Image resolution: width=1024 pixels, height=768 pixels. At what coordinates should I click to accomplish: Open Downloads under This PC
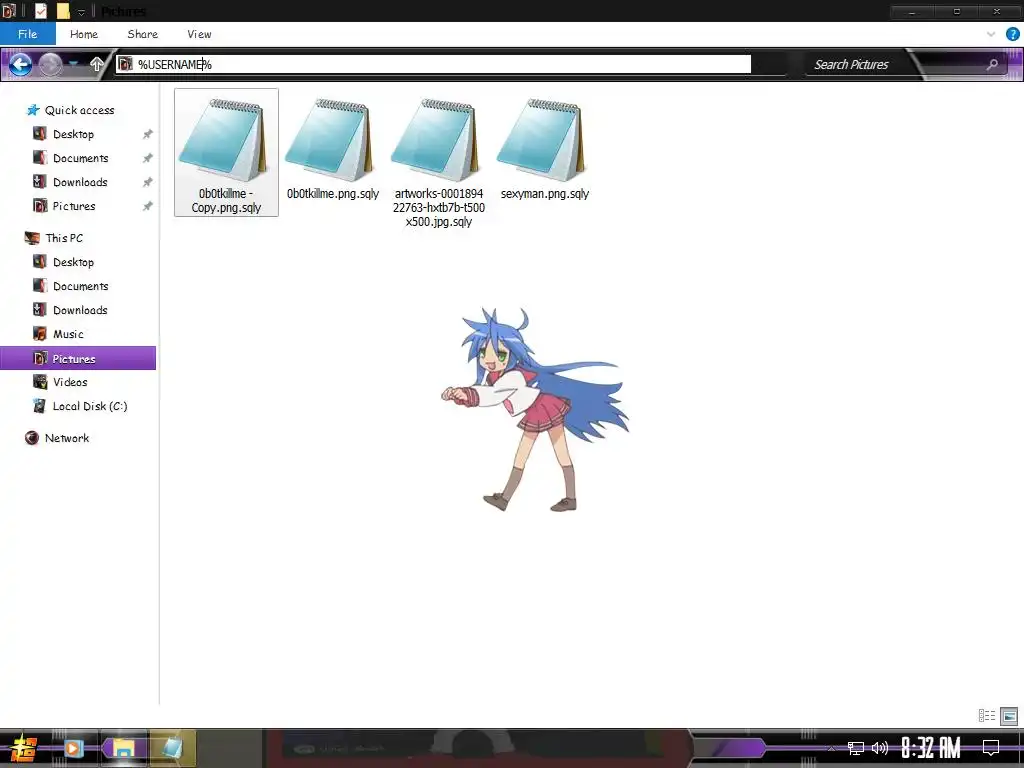[x=71, y=310]
